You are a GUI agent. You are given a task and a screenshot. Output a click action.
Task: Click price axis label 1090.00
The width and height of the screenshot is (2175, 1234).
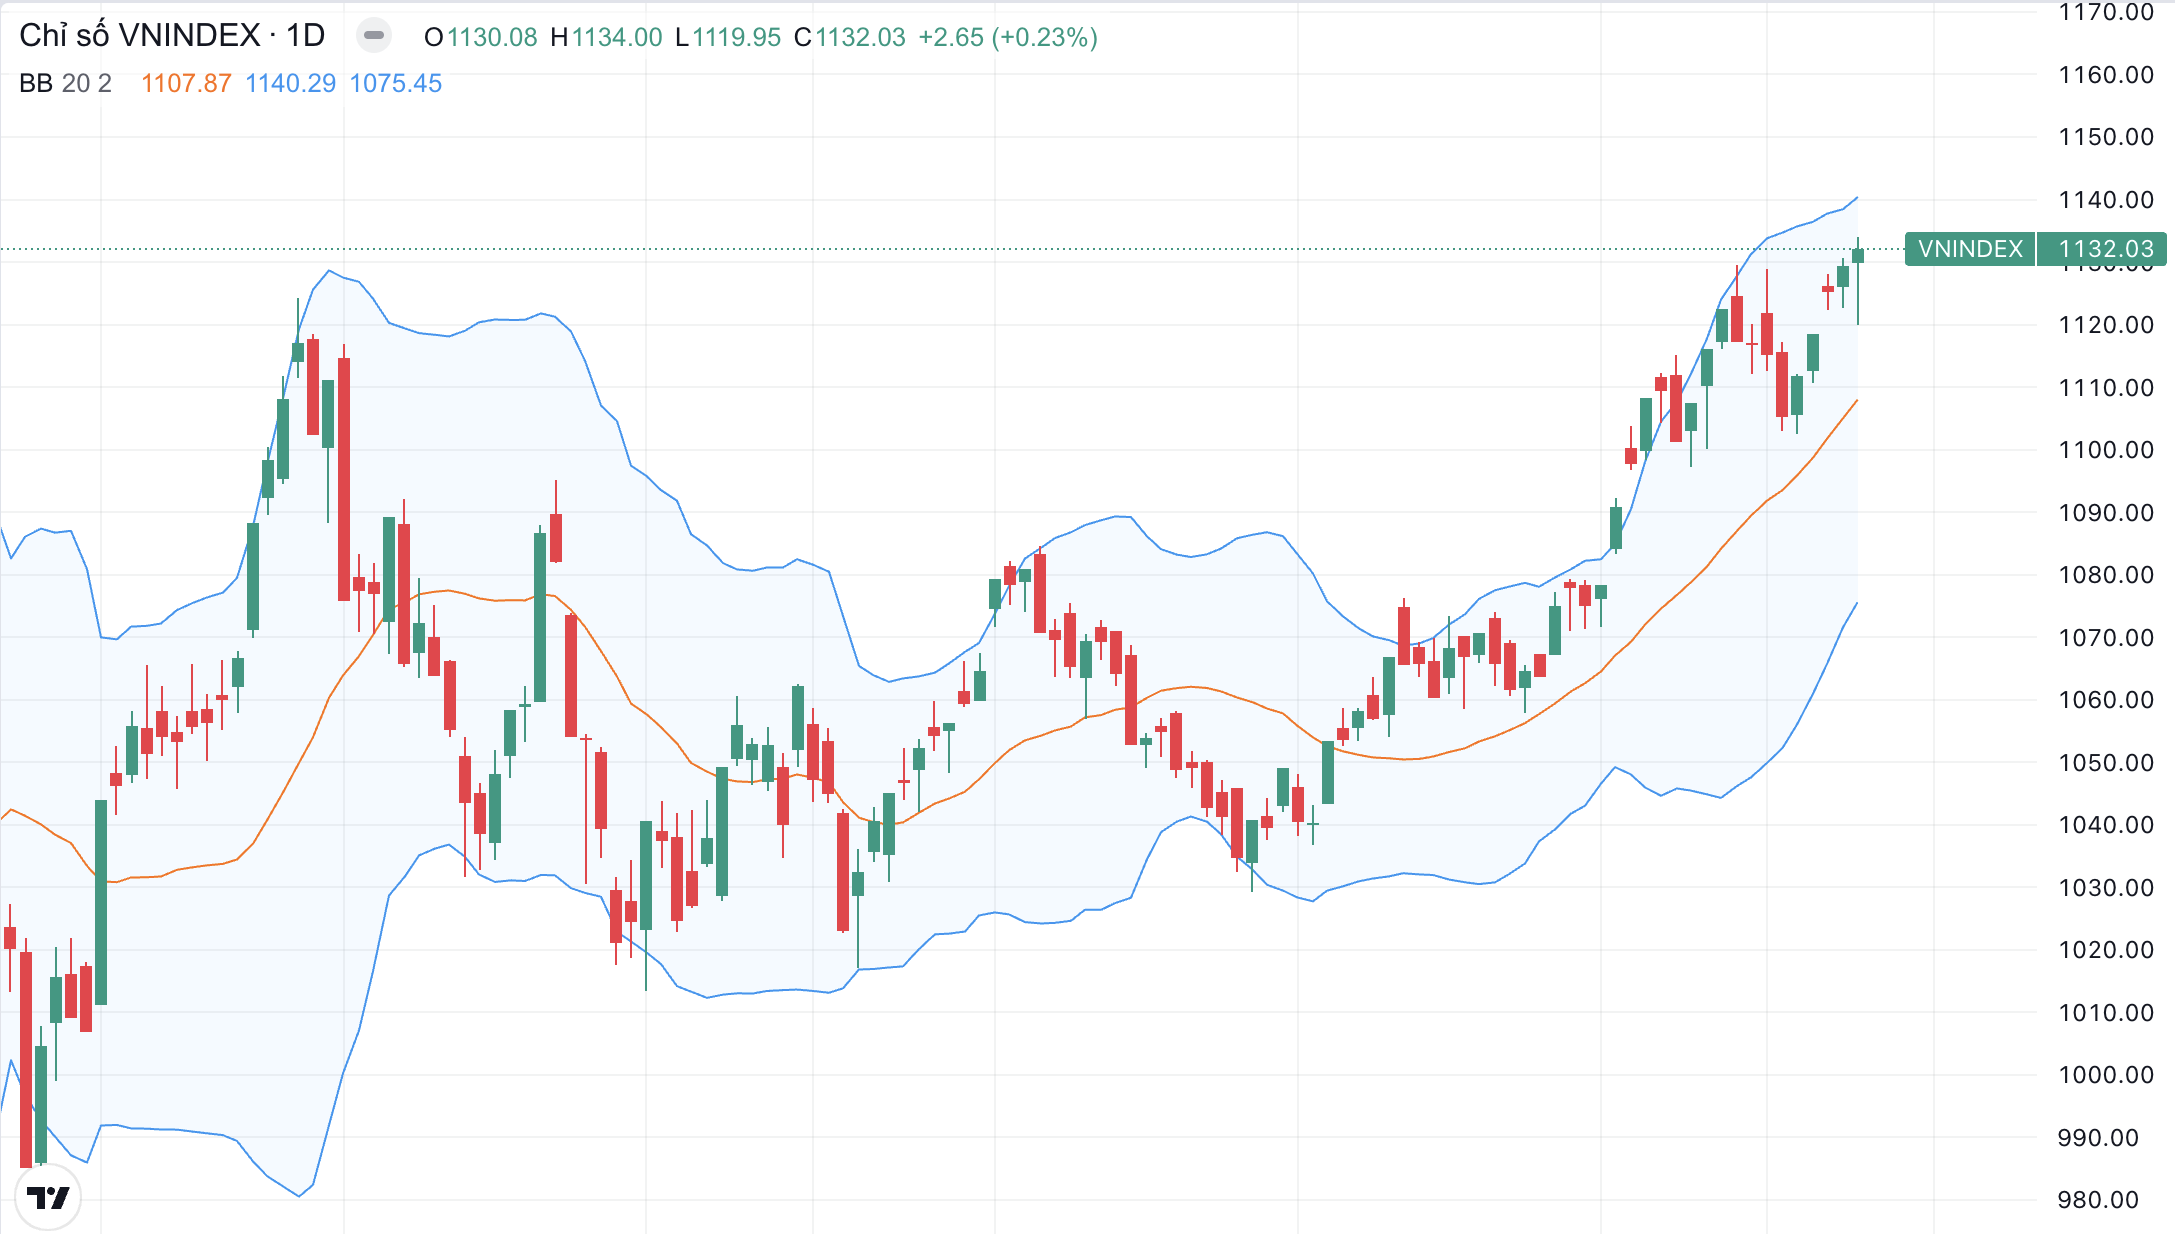[x=2105, y=513]
